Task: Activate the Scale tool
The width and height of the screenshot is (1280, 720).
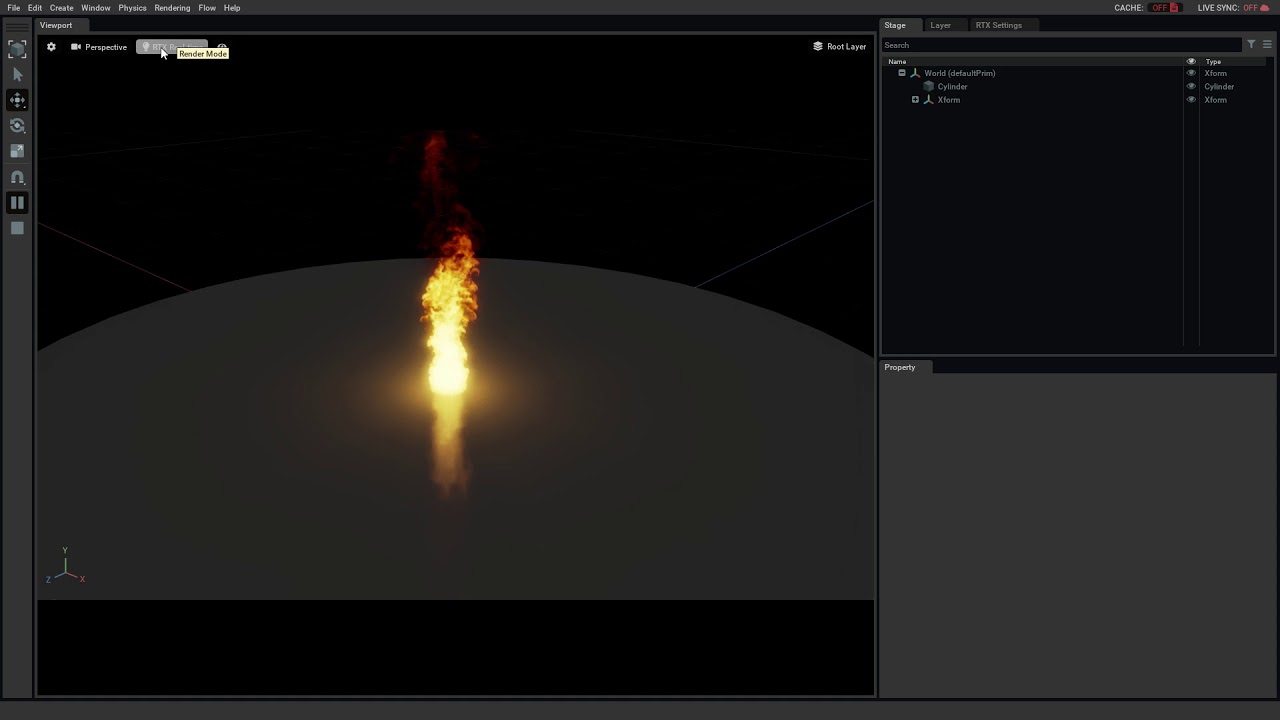Action: click(x=17, y=151)
